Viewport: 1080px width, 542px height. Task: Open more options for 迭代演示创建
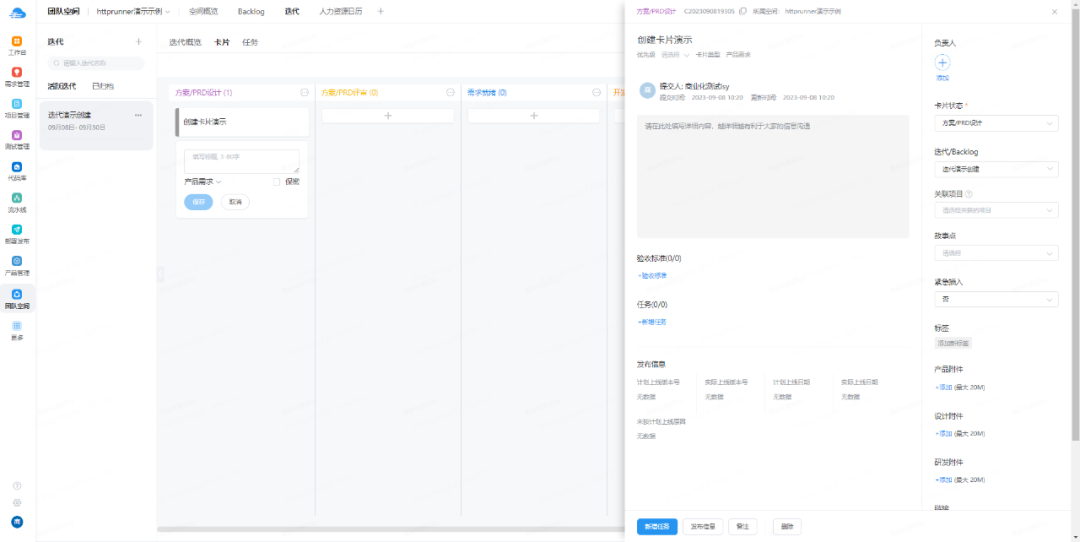point(138,115)
